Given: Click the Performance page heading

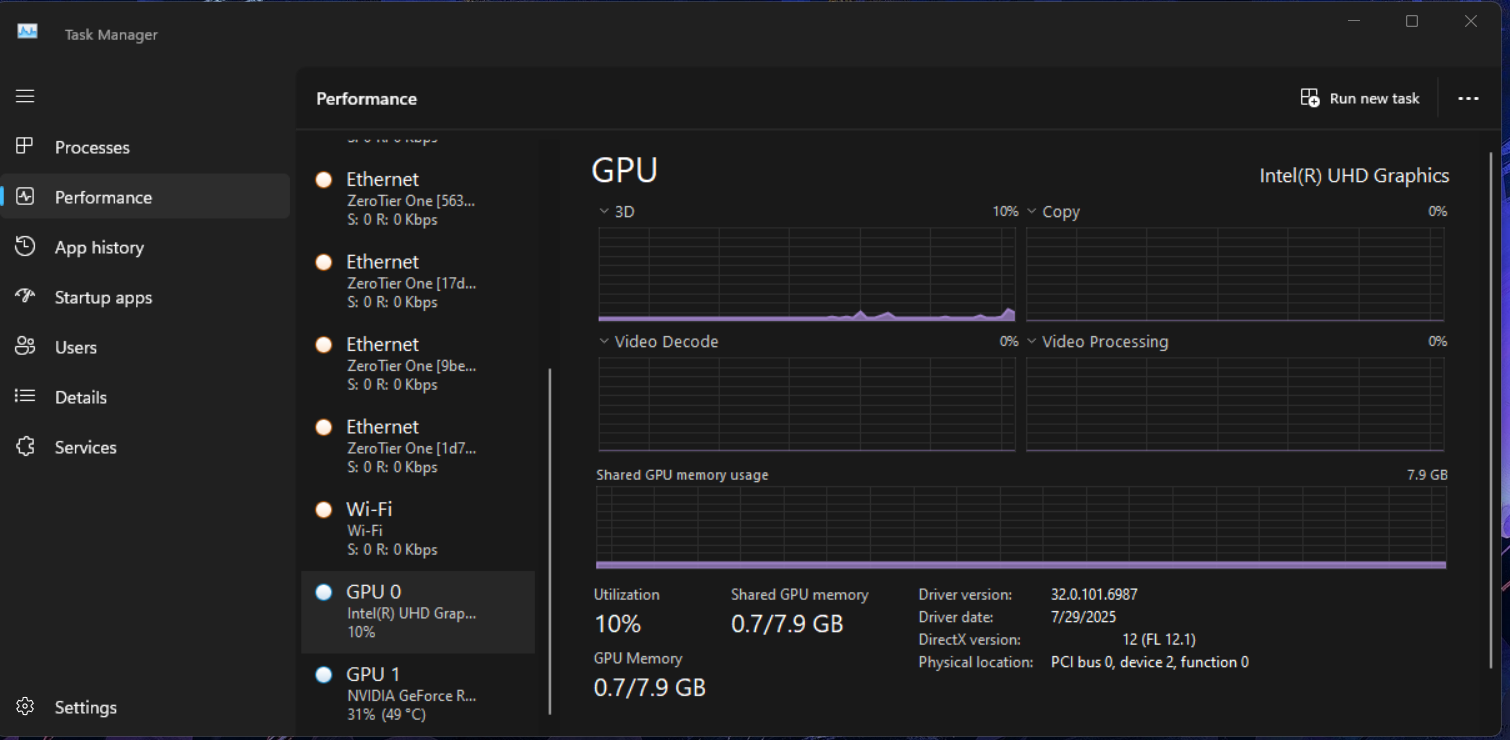Looking at the screenshot, I should click(366, 99).
